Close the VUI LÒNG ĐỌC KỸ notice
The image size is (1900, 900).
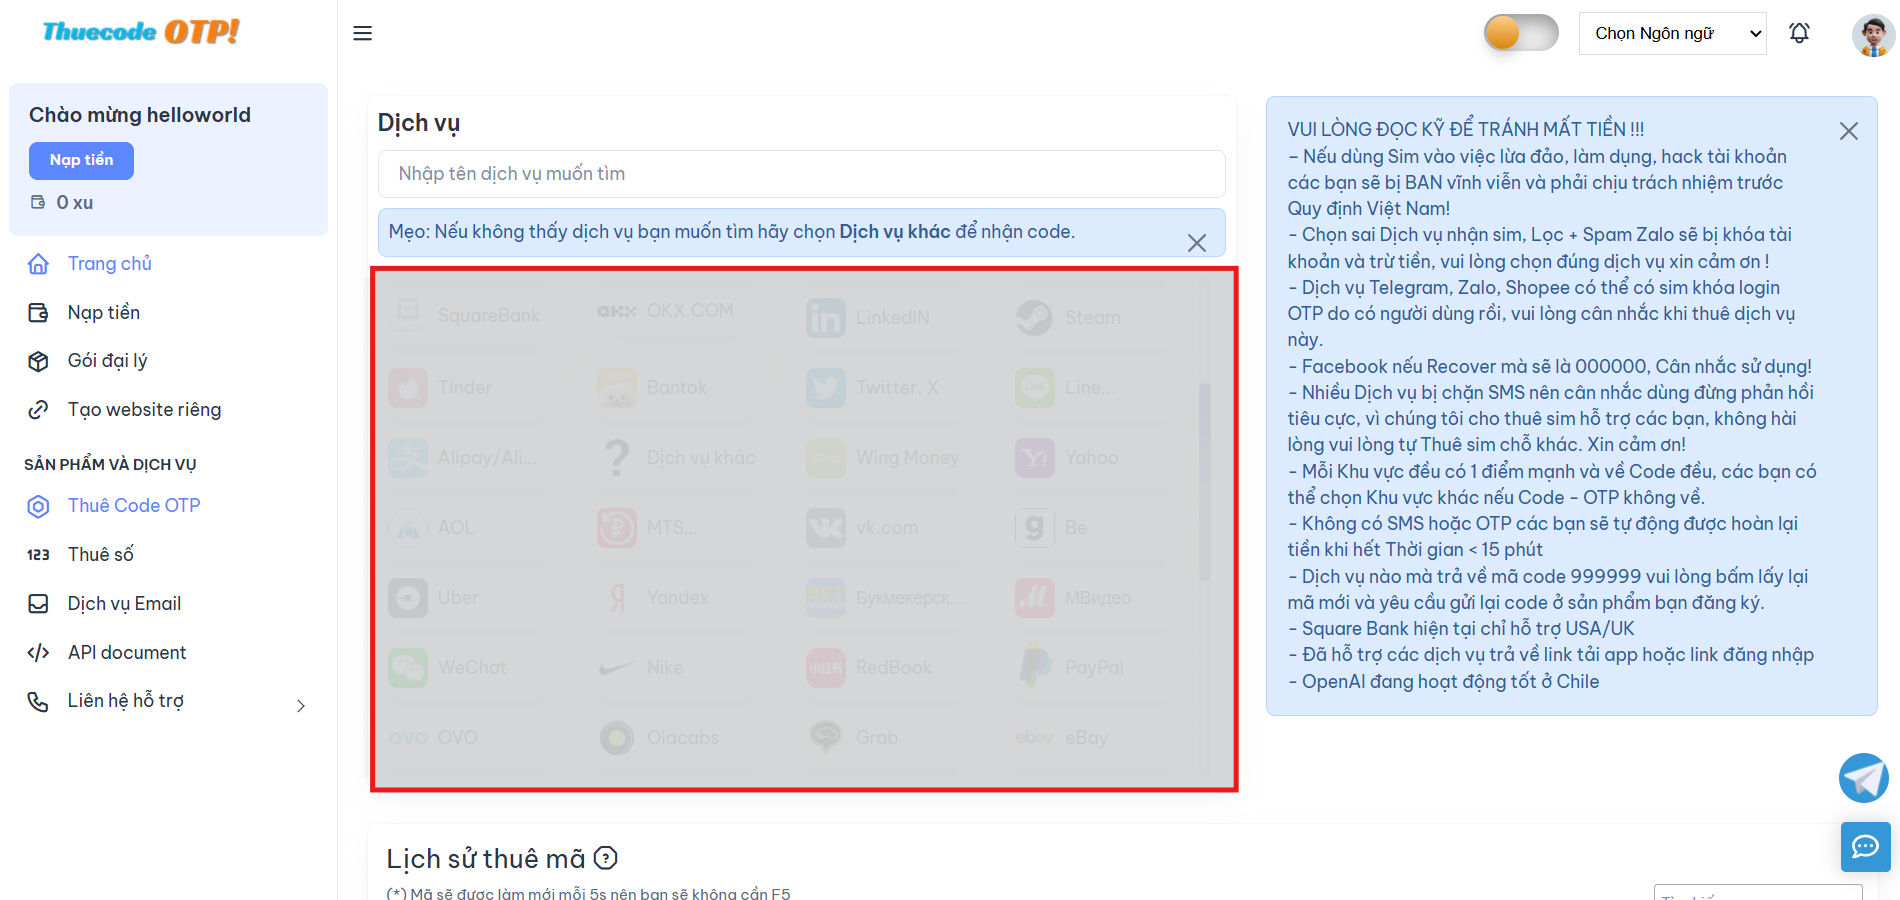click(1849, 131)
